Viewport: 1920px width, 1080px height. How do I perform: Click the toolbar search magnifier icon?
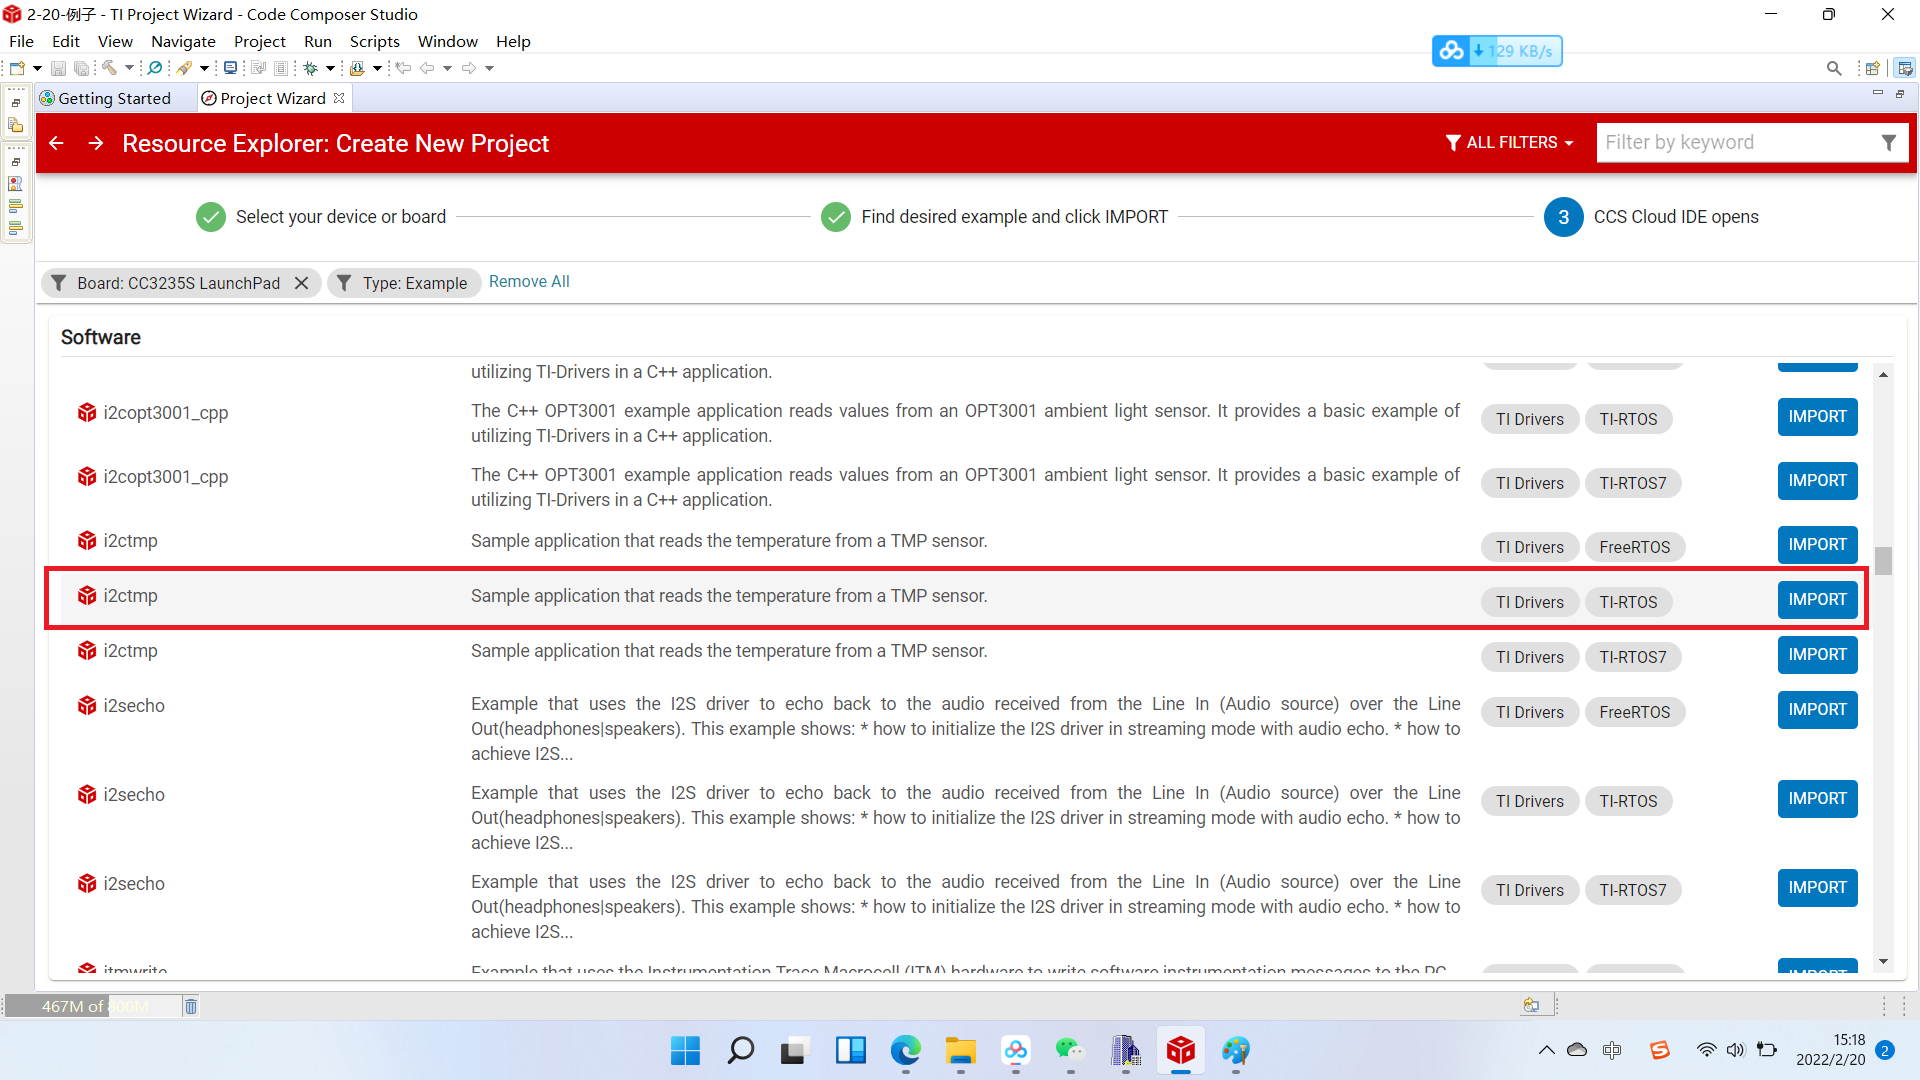[x=1833, y=68]
